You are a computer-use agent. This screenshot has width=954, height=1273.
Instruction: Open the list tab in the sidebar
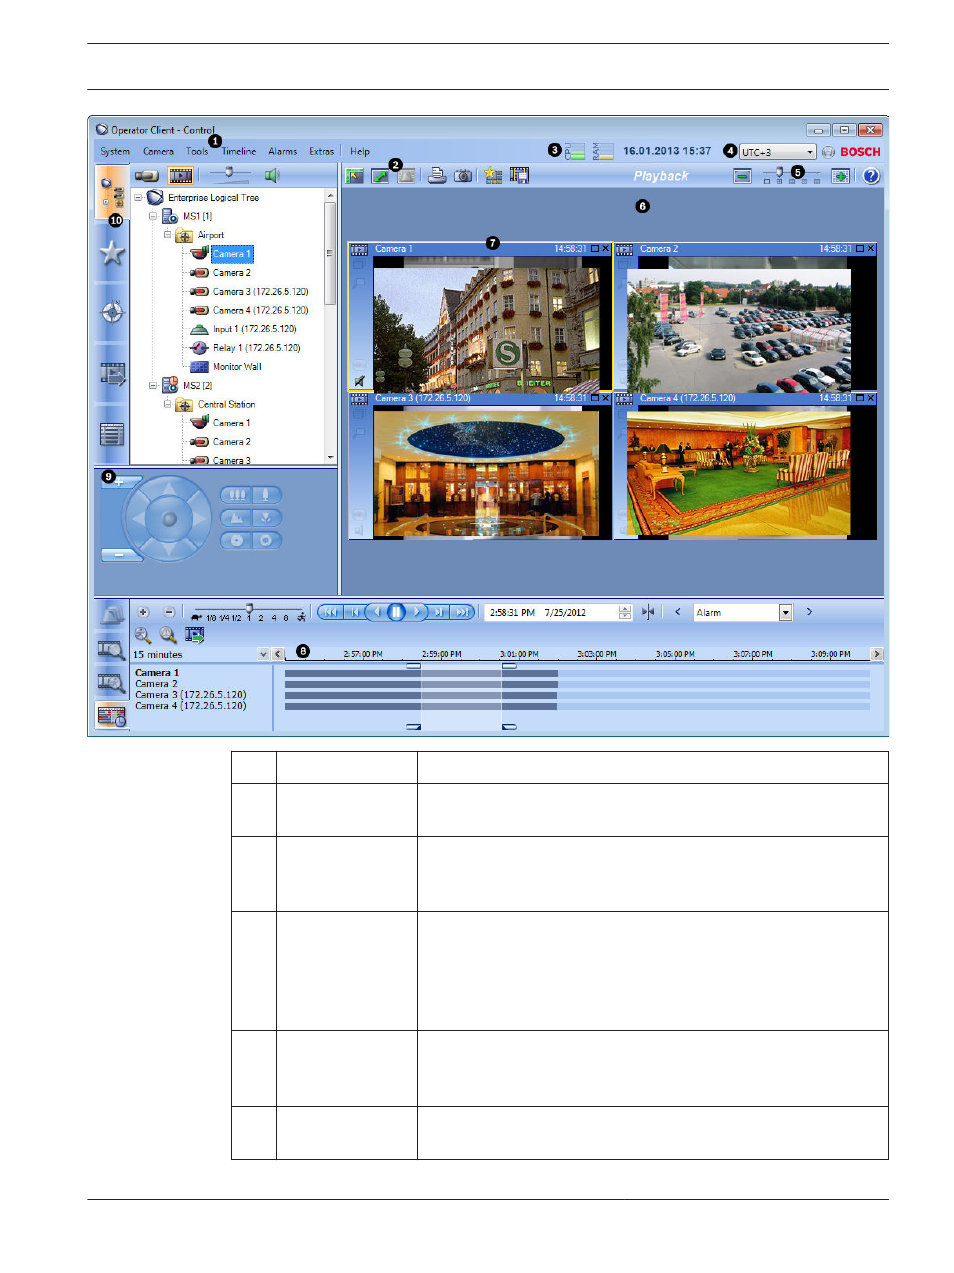click(112, 434)
